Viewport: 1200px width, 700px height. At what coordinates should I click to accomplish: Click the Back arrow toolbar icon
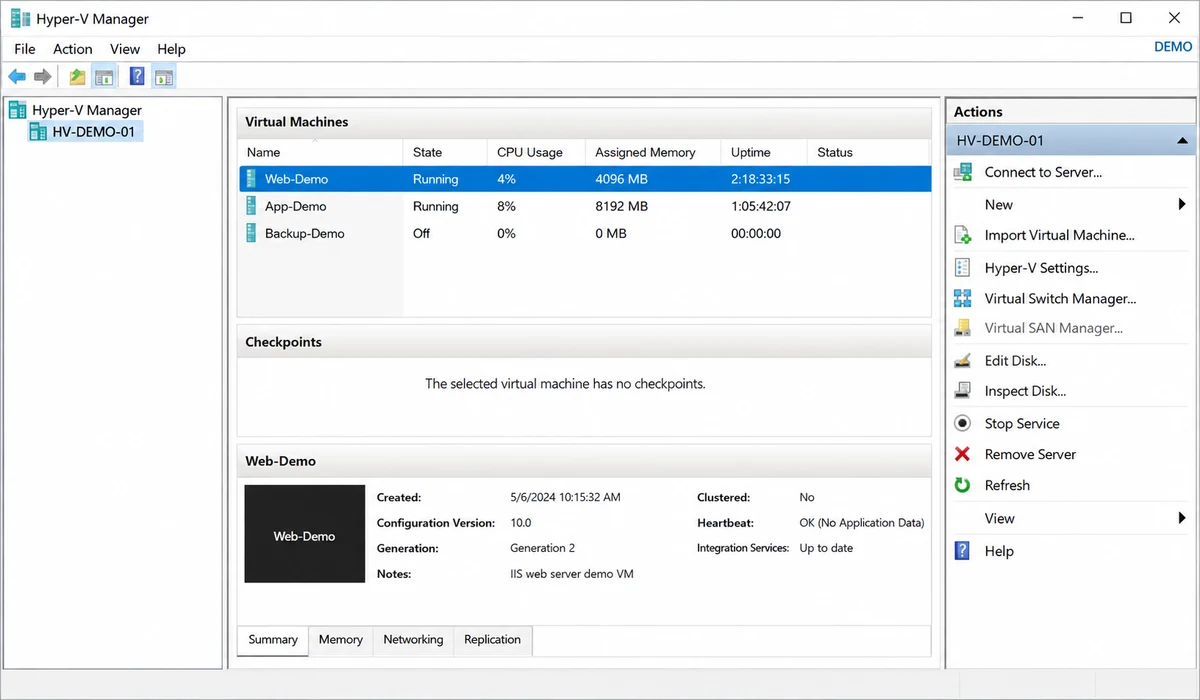[x=17, y=76]
